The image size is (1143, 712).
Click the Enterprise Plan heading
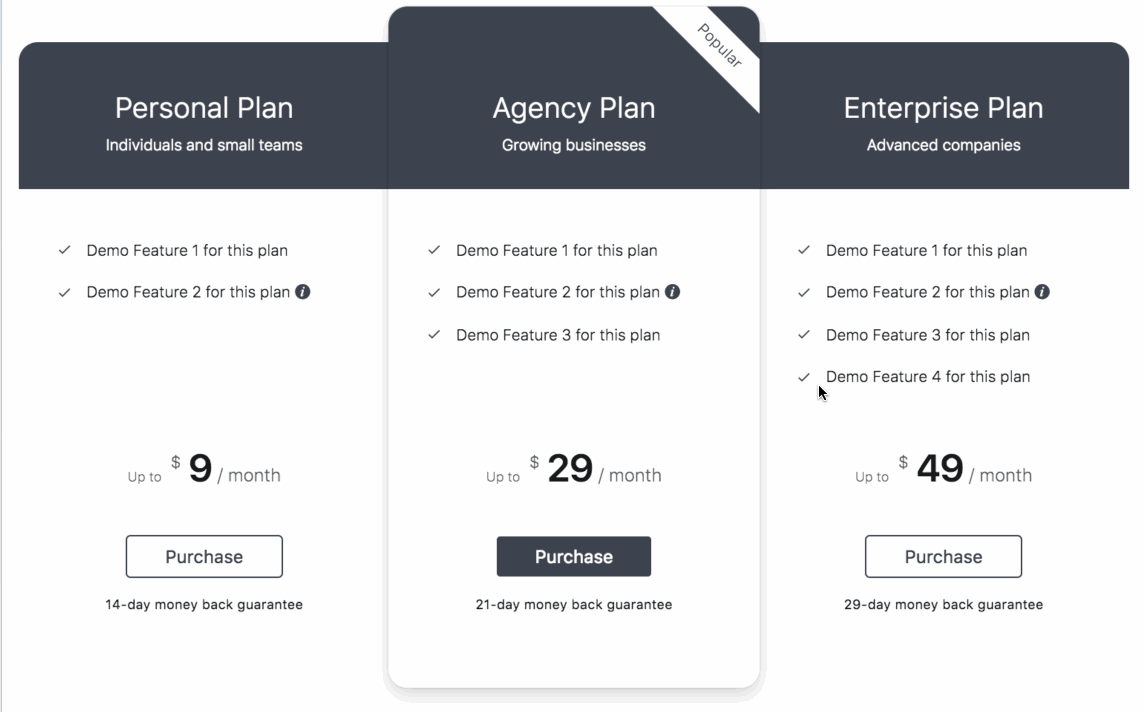(943, 108)
